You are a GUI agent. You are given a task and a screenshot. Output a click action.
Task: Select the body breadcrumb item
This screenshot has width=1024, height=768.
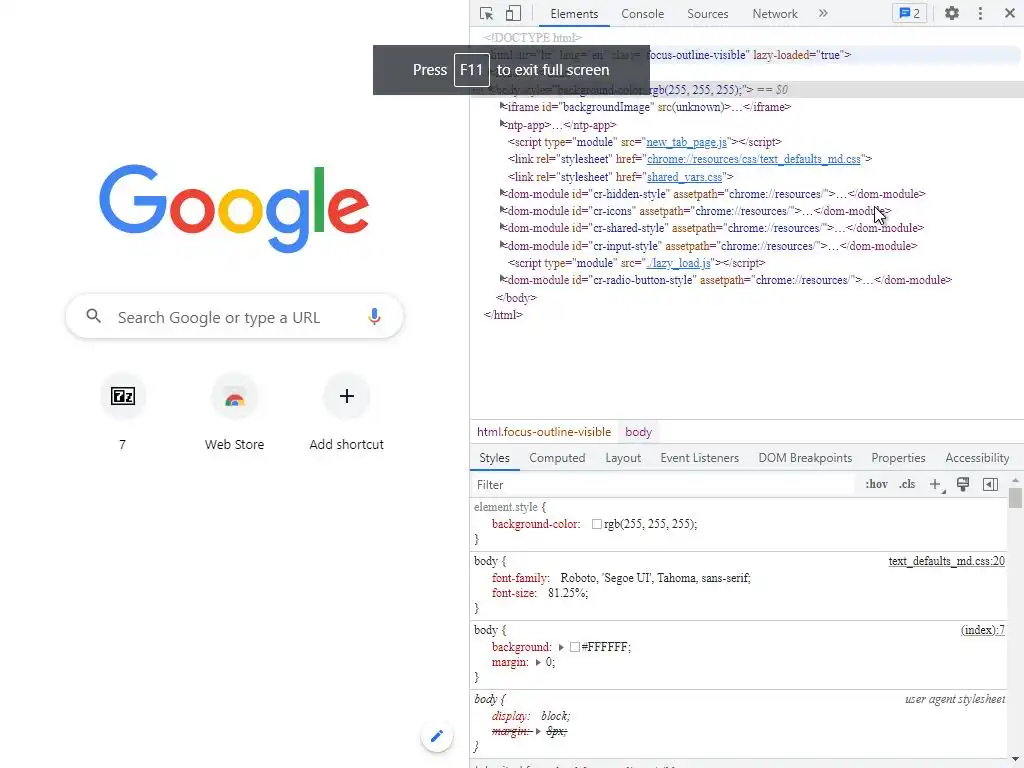tap(638, 432)
